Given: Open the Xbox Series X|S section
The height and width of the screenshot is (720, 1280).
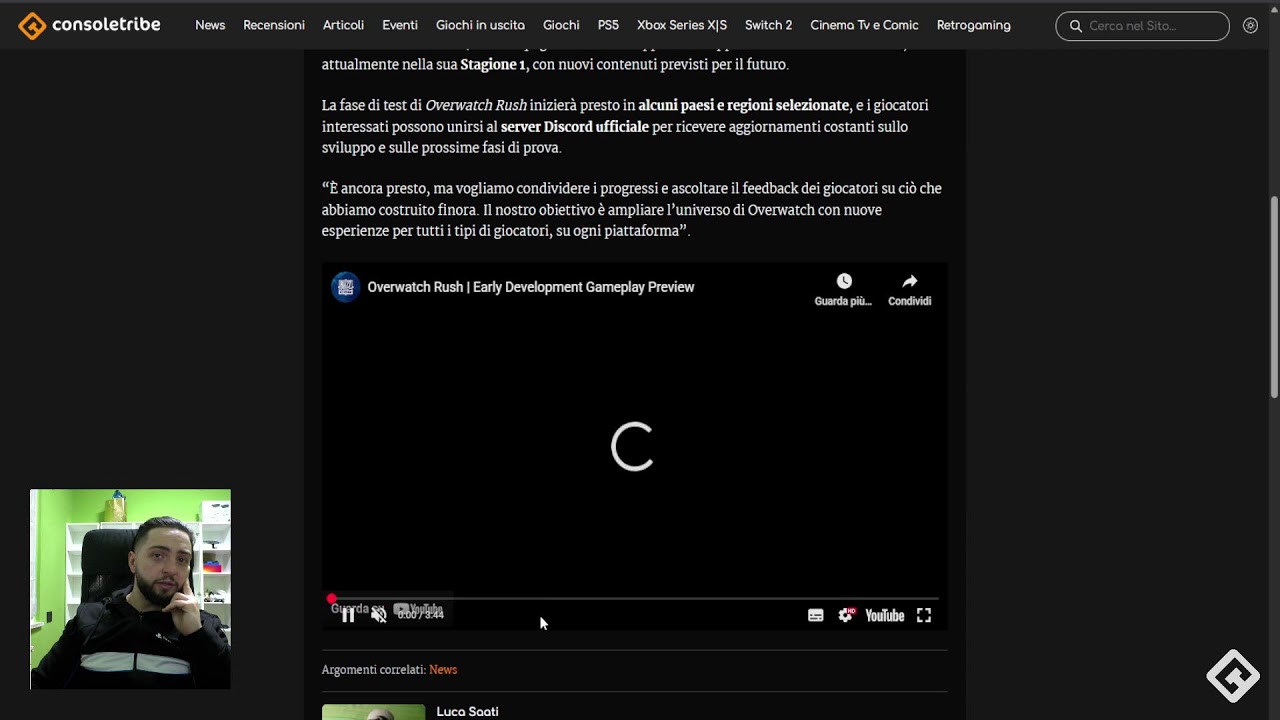Looking at the screenshot, I should click(682, 25).
